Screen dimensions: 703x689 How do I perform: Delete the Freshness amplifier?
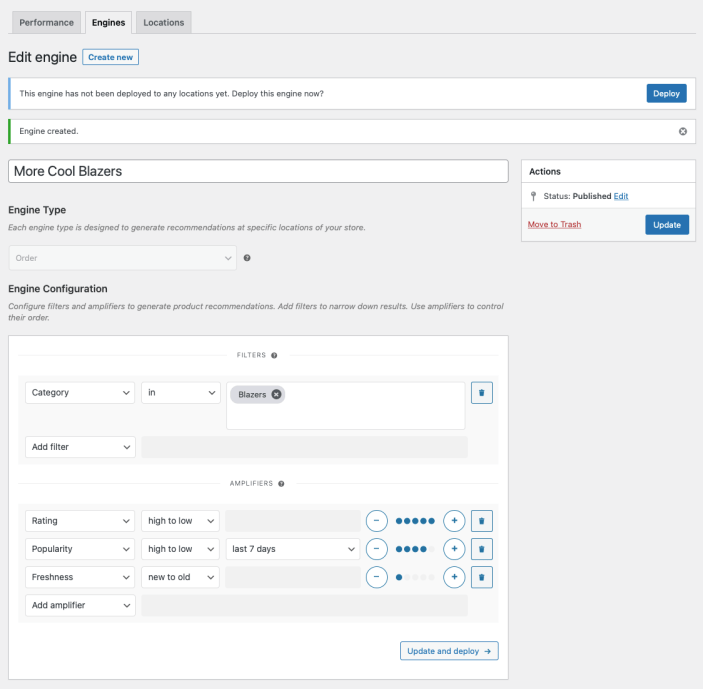(482, 577)
